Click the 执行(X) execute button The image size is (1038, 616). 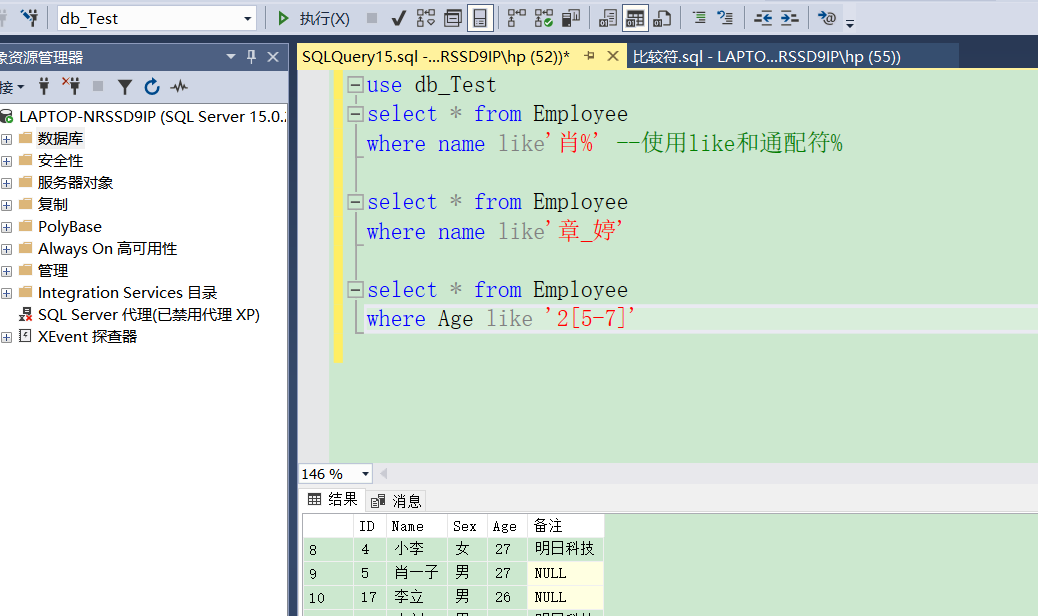(312, 19)
